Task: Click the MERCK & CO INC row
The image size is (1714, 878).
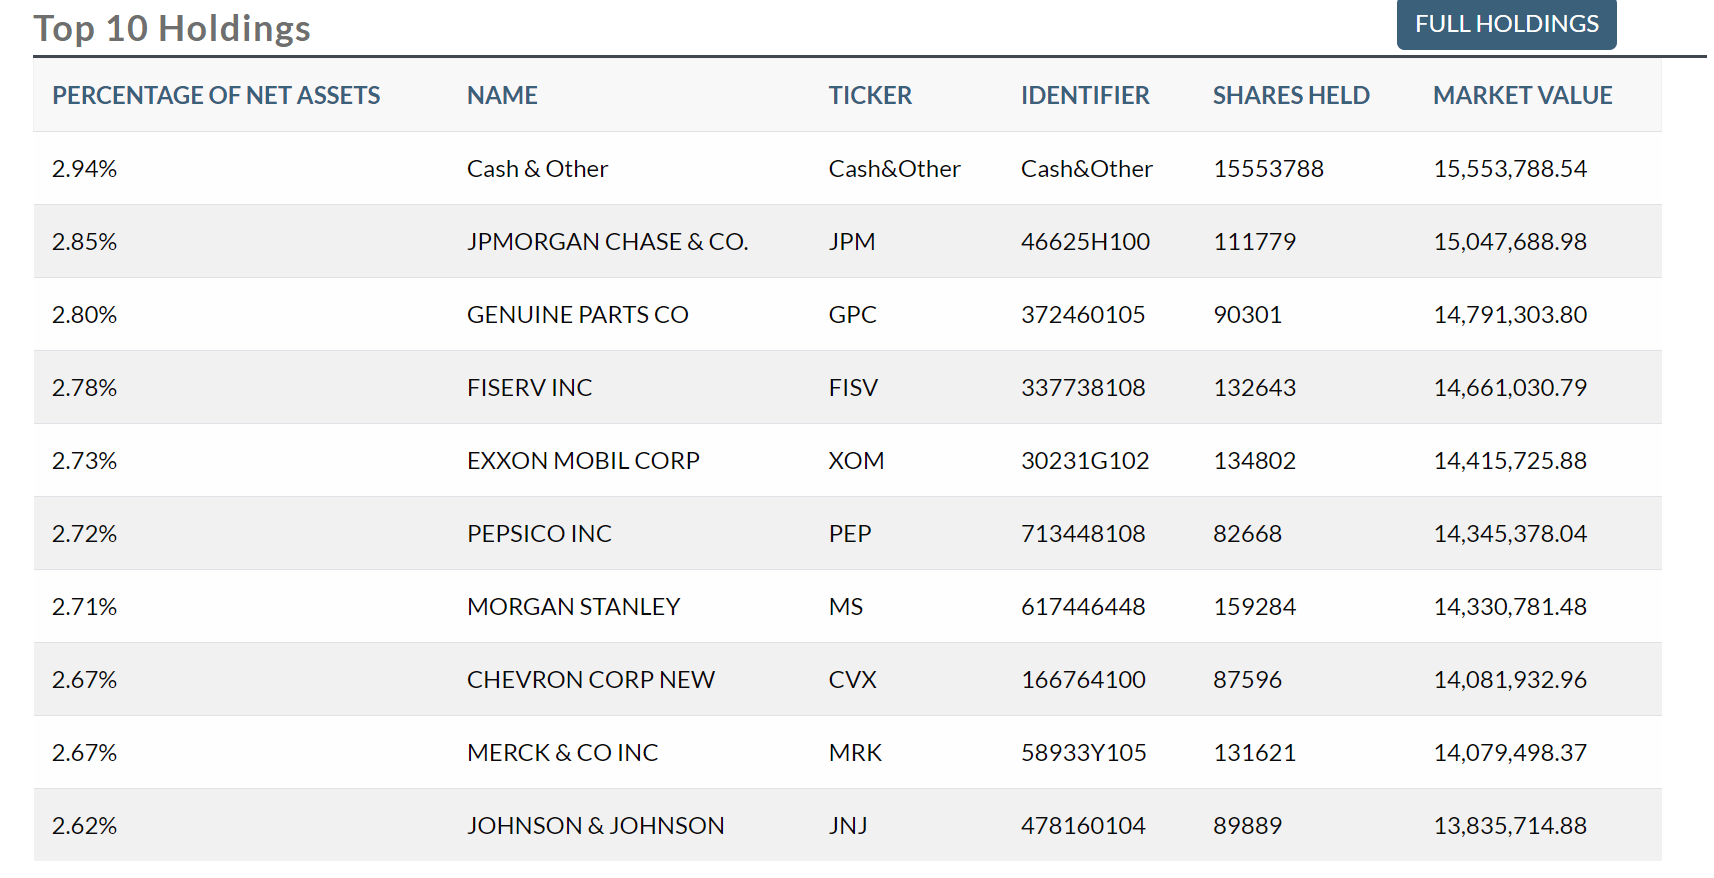Action: tap(561, 752)
